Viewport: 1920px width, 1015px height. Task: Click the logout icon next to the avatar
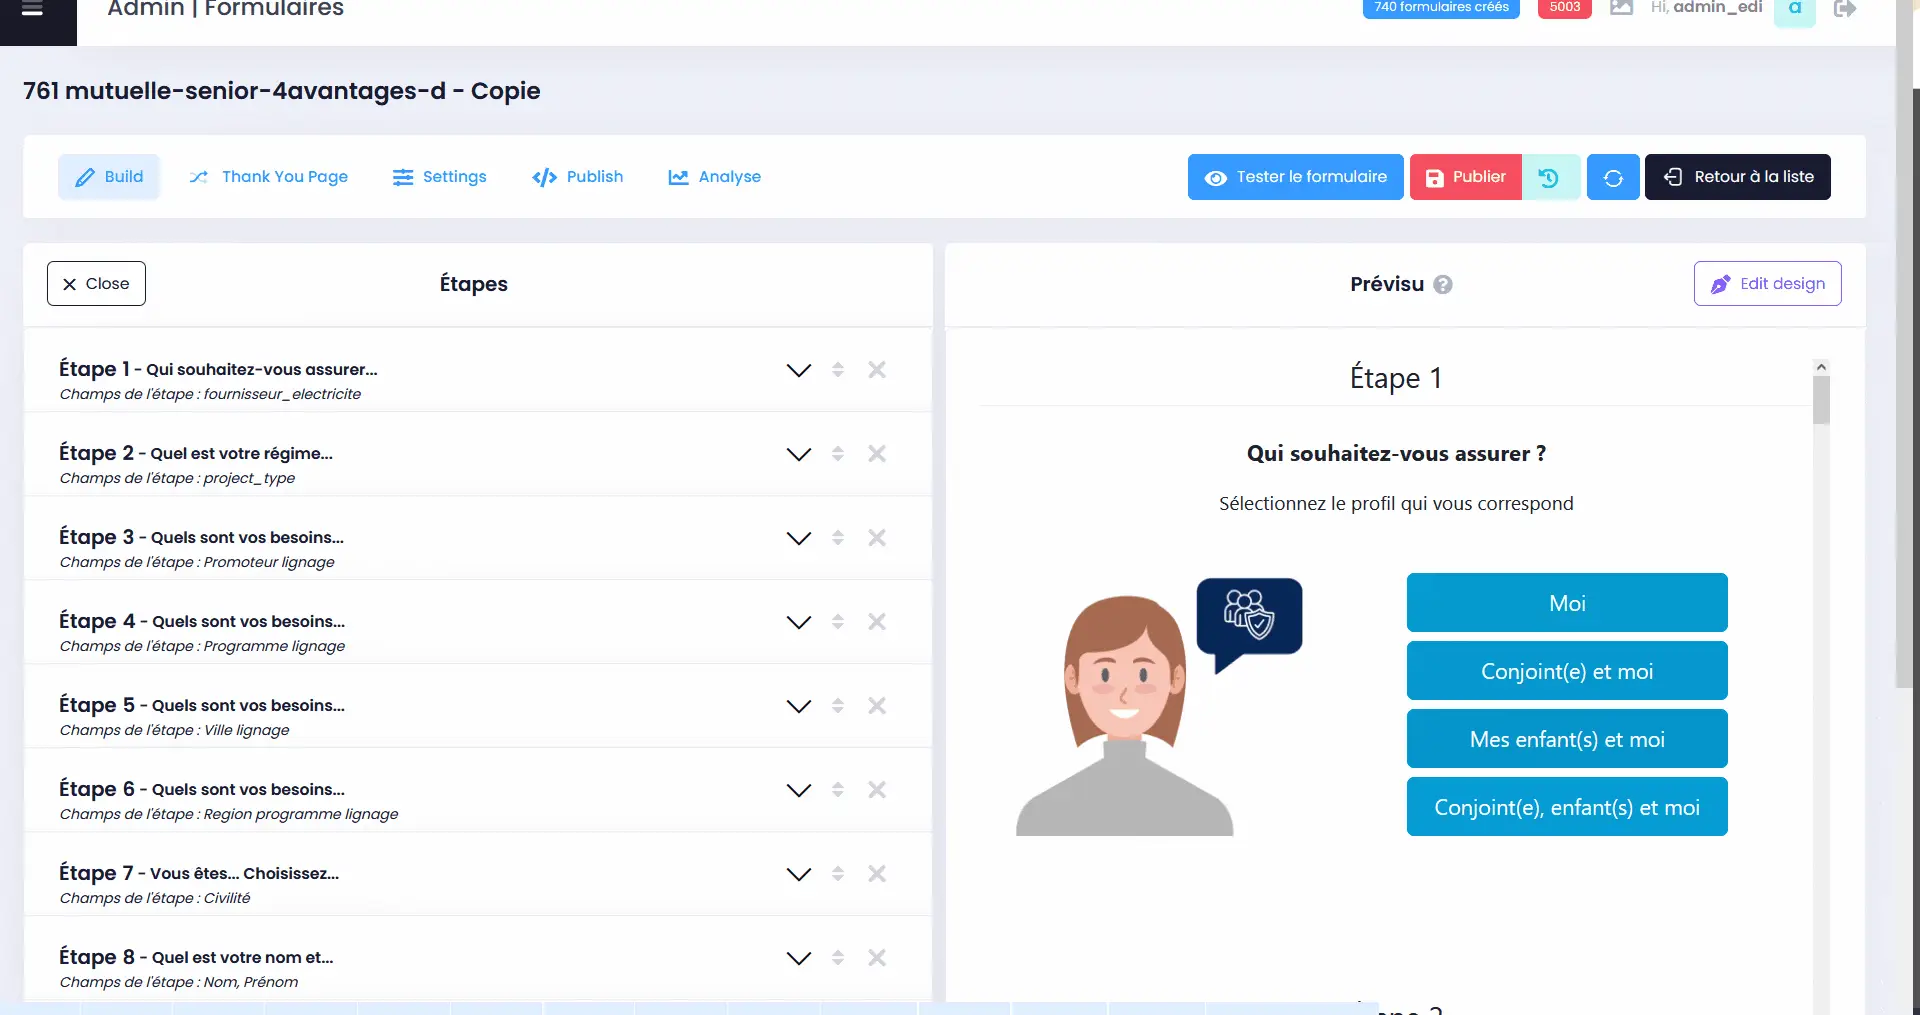(x=1845, y=10)
